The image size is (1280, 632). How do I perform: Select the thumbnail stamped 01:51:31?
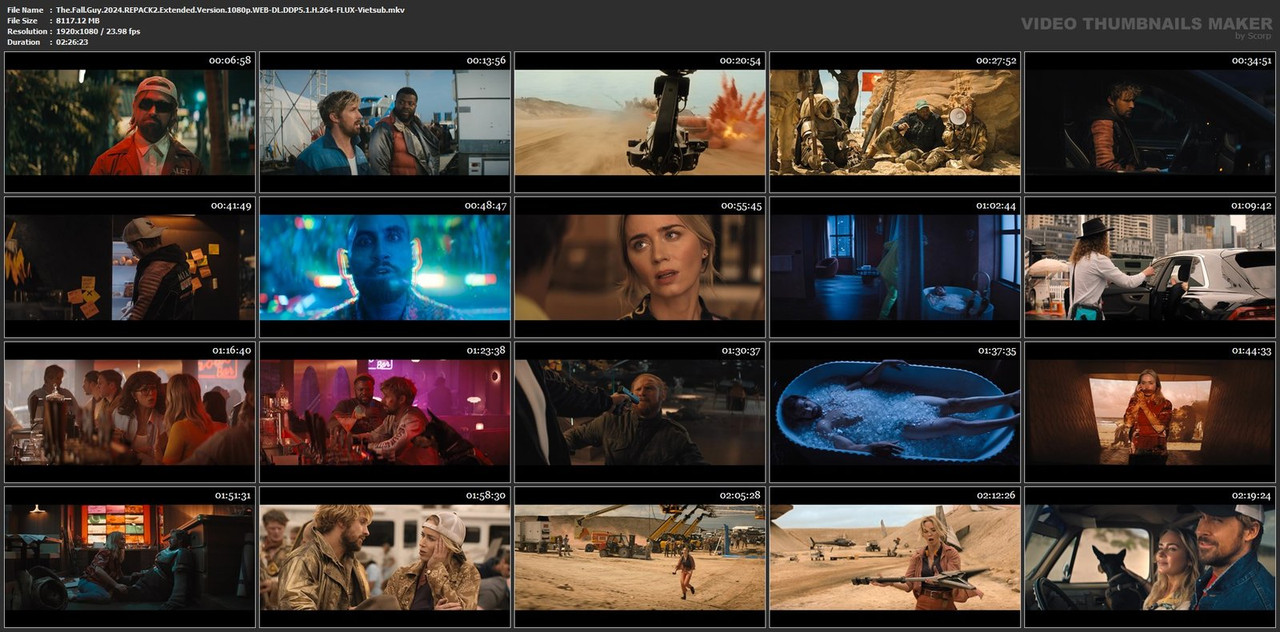click(130, 556)
